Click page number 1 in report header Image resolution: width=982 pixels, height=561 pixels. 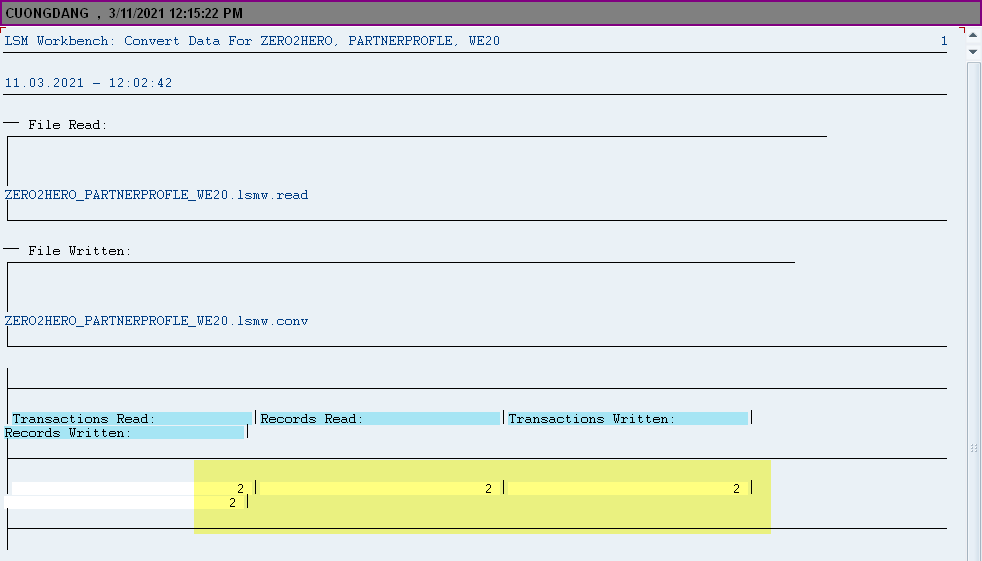tap(943, 41)
